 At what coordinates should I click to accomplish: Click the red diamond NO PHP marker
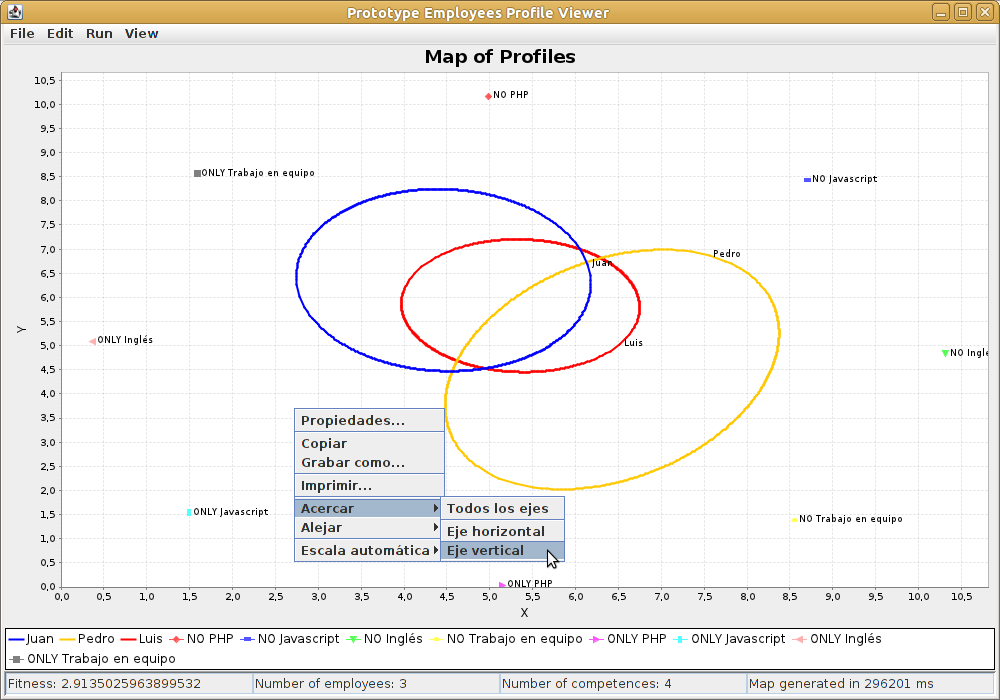coord(489,96)
